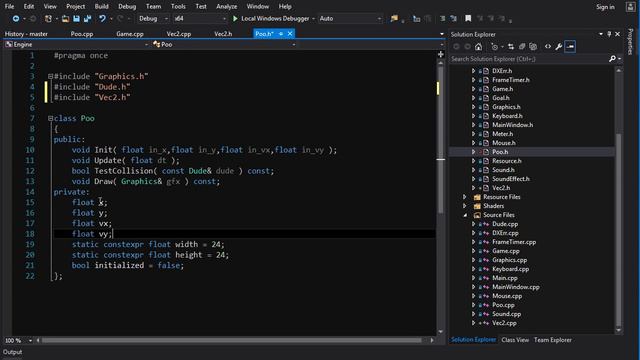Image resolution: width=640 pixels, height=360 pixels.
Task: Open the active files list dropdown arrow
Action: point(442,34)
